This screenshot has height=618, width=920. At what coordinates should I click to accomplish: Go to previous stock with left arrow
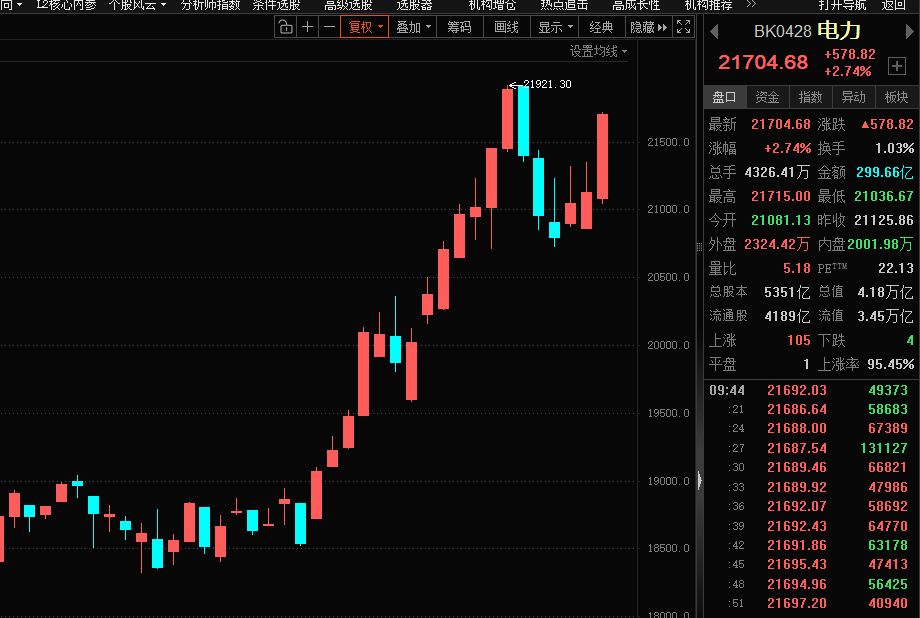(x=714, y=32)
